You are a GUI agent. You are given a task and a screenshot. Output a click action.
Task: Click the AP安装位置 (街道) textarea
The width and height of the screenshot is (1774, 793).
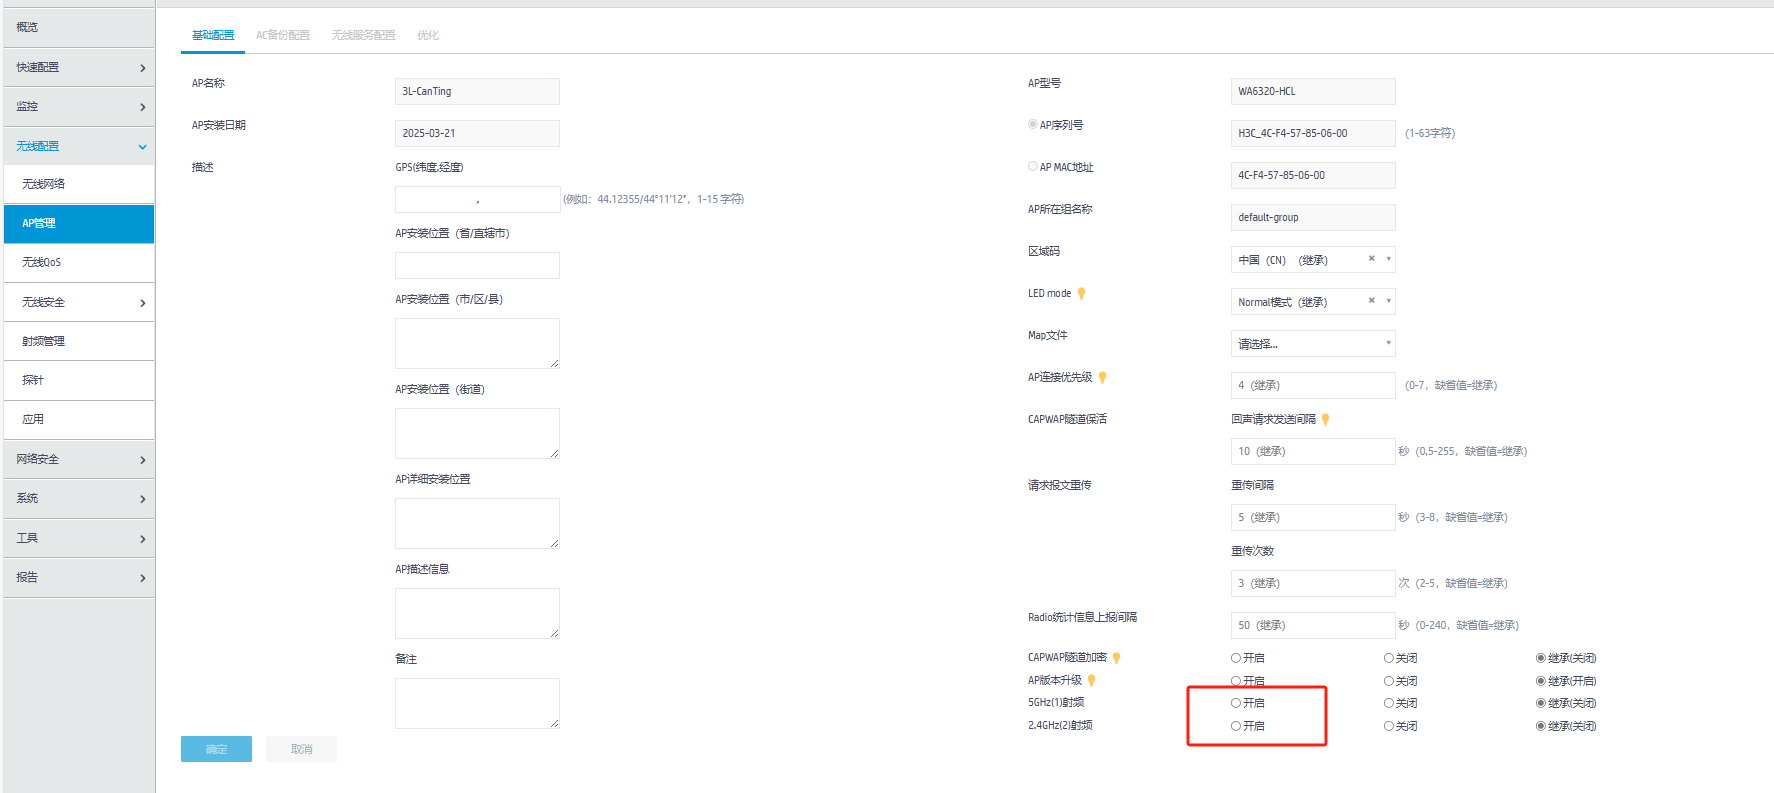(477, 433)
